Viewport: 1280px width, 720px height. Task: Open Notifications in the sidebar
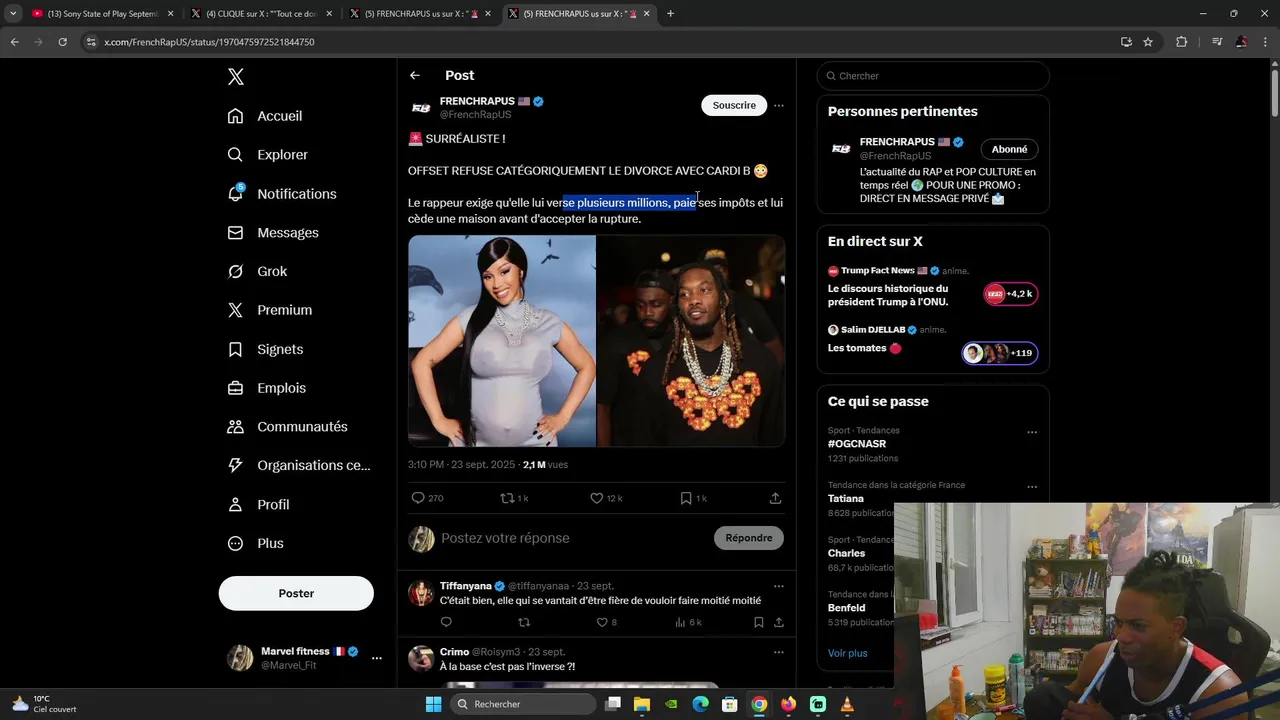pos(282,194)
